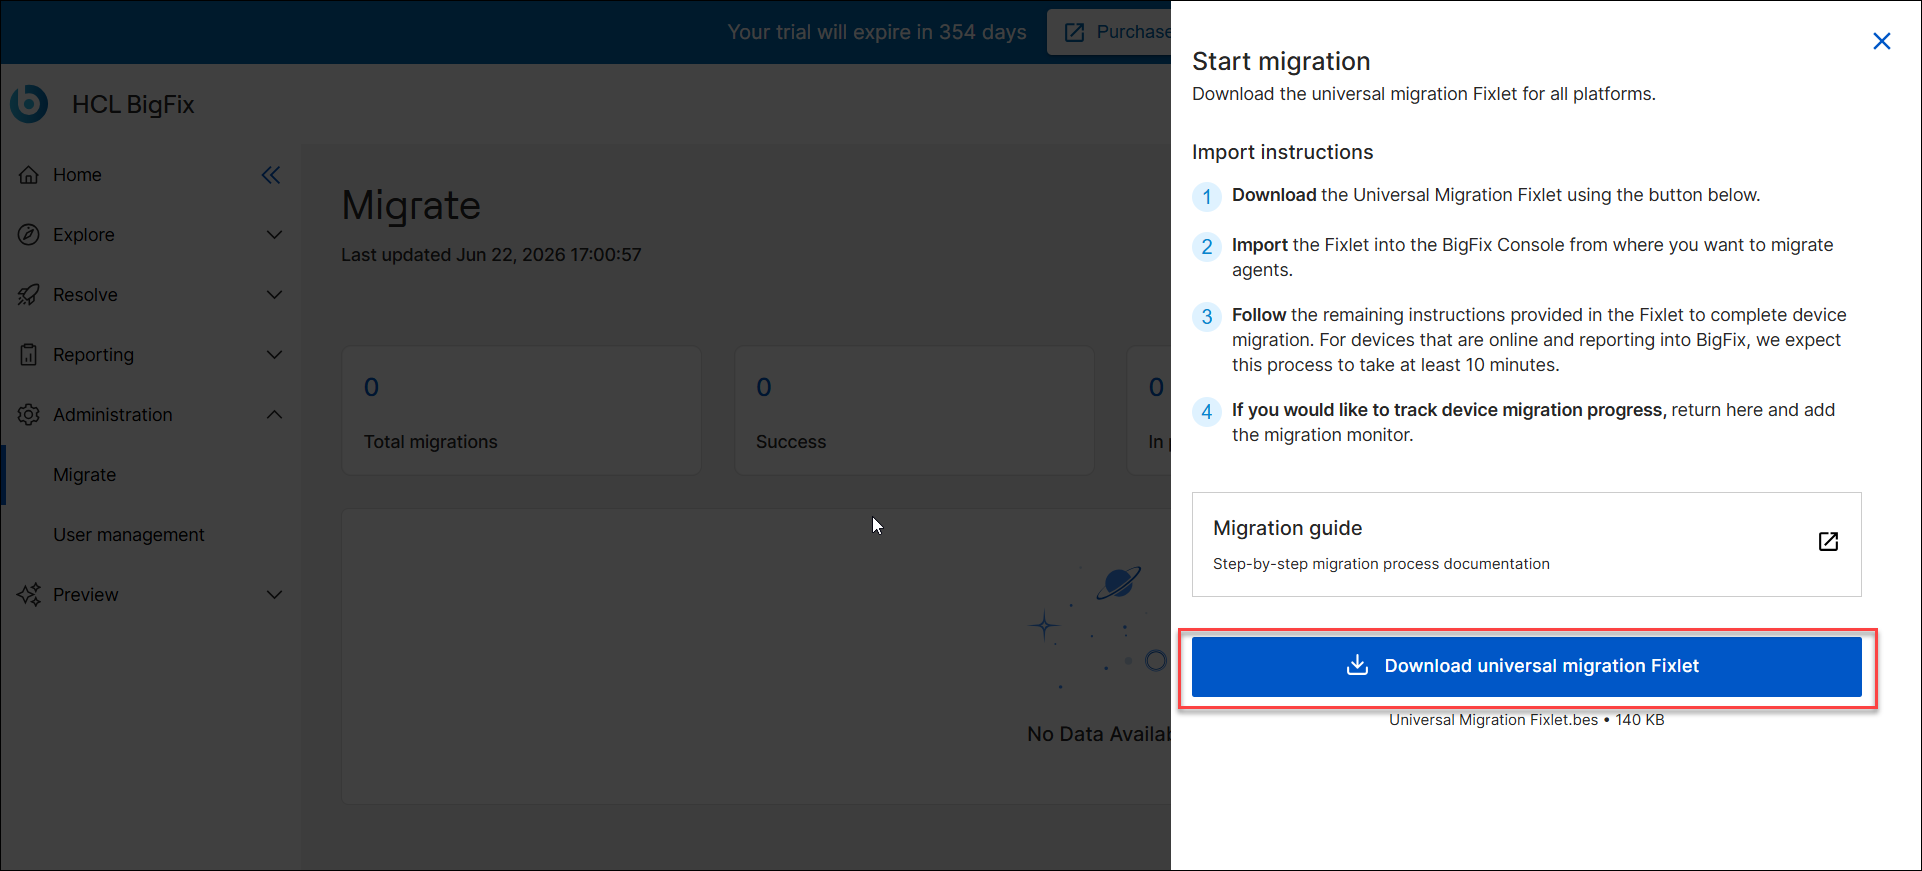Screen dimensions: 1922x871
Task: Click the Home house icon
Action: [29, 175]
